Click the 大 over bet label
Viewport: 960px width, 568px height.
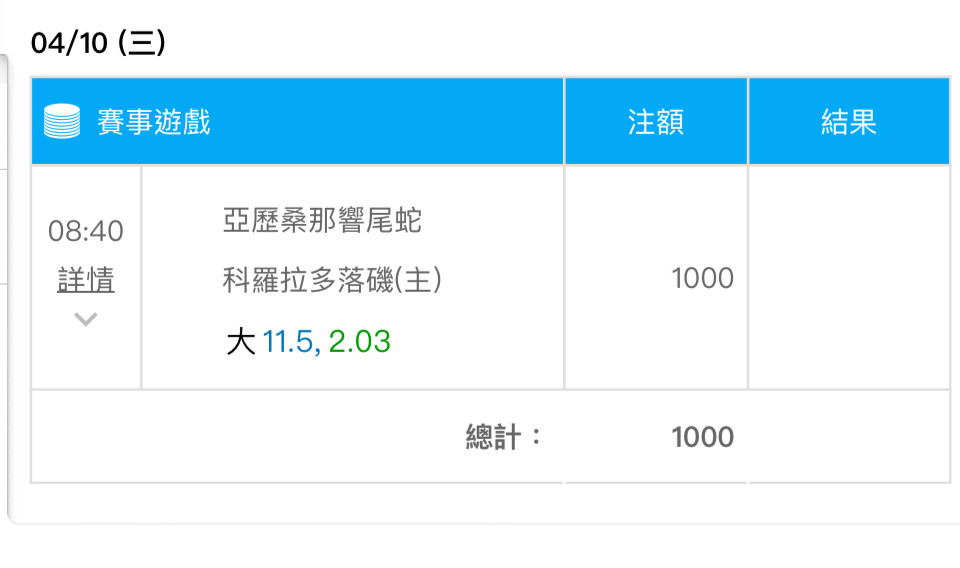coord(241,342)
